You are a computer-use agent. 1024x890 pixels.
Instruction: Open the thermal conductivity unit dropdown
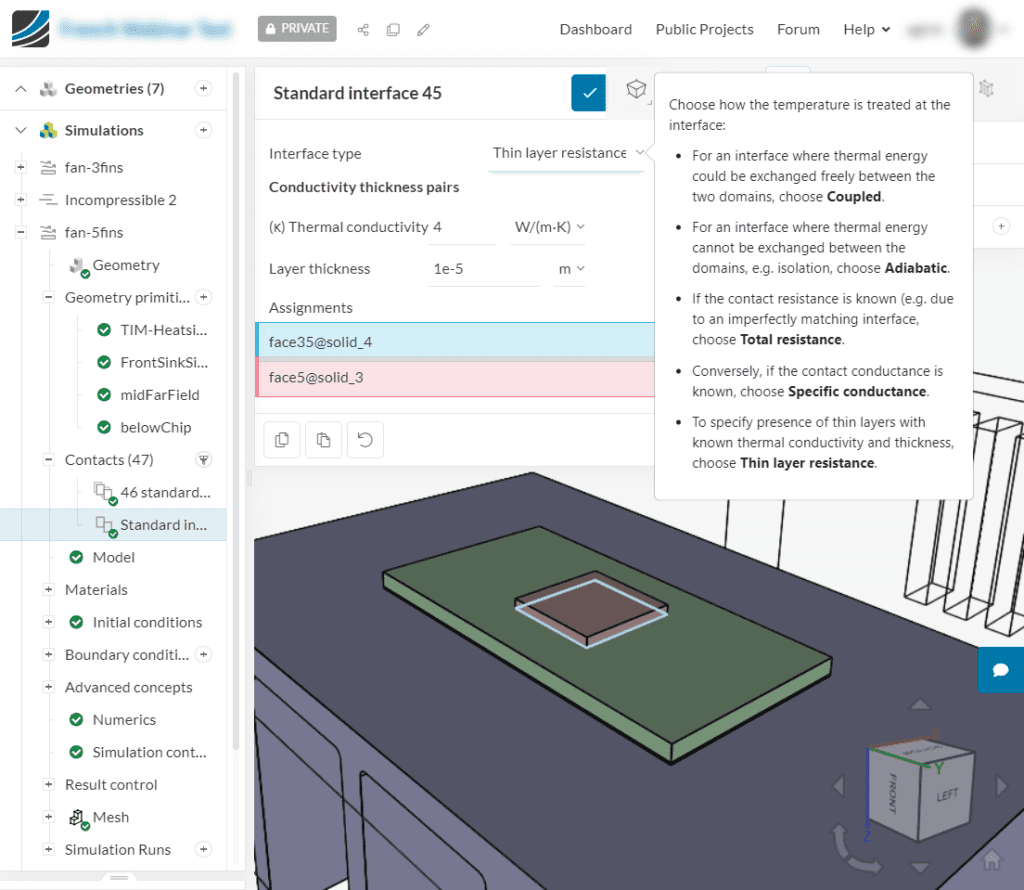coord(548,227)
